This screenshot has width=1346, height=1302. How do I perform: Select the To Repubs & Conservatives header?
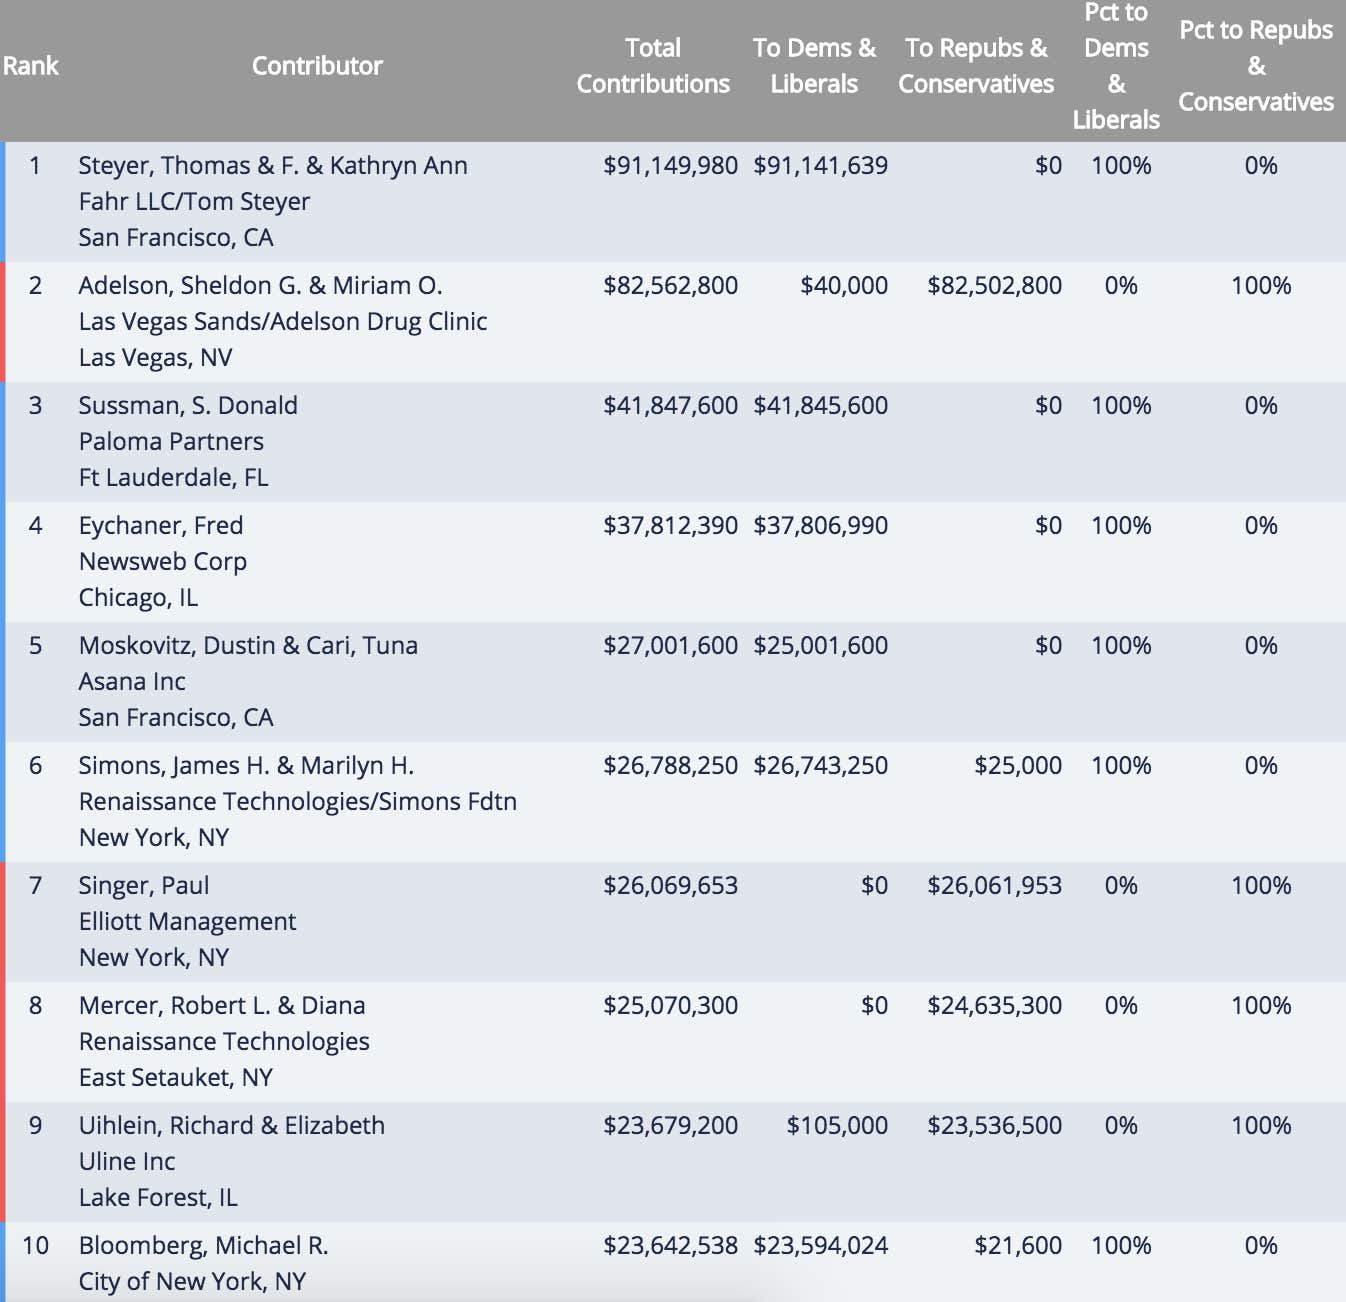click(x=976, y=66)
